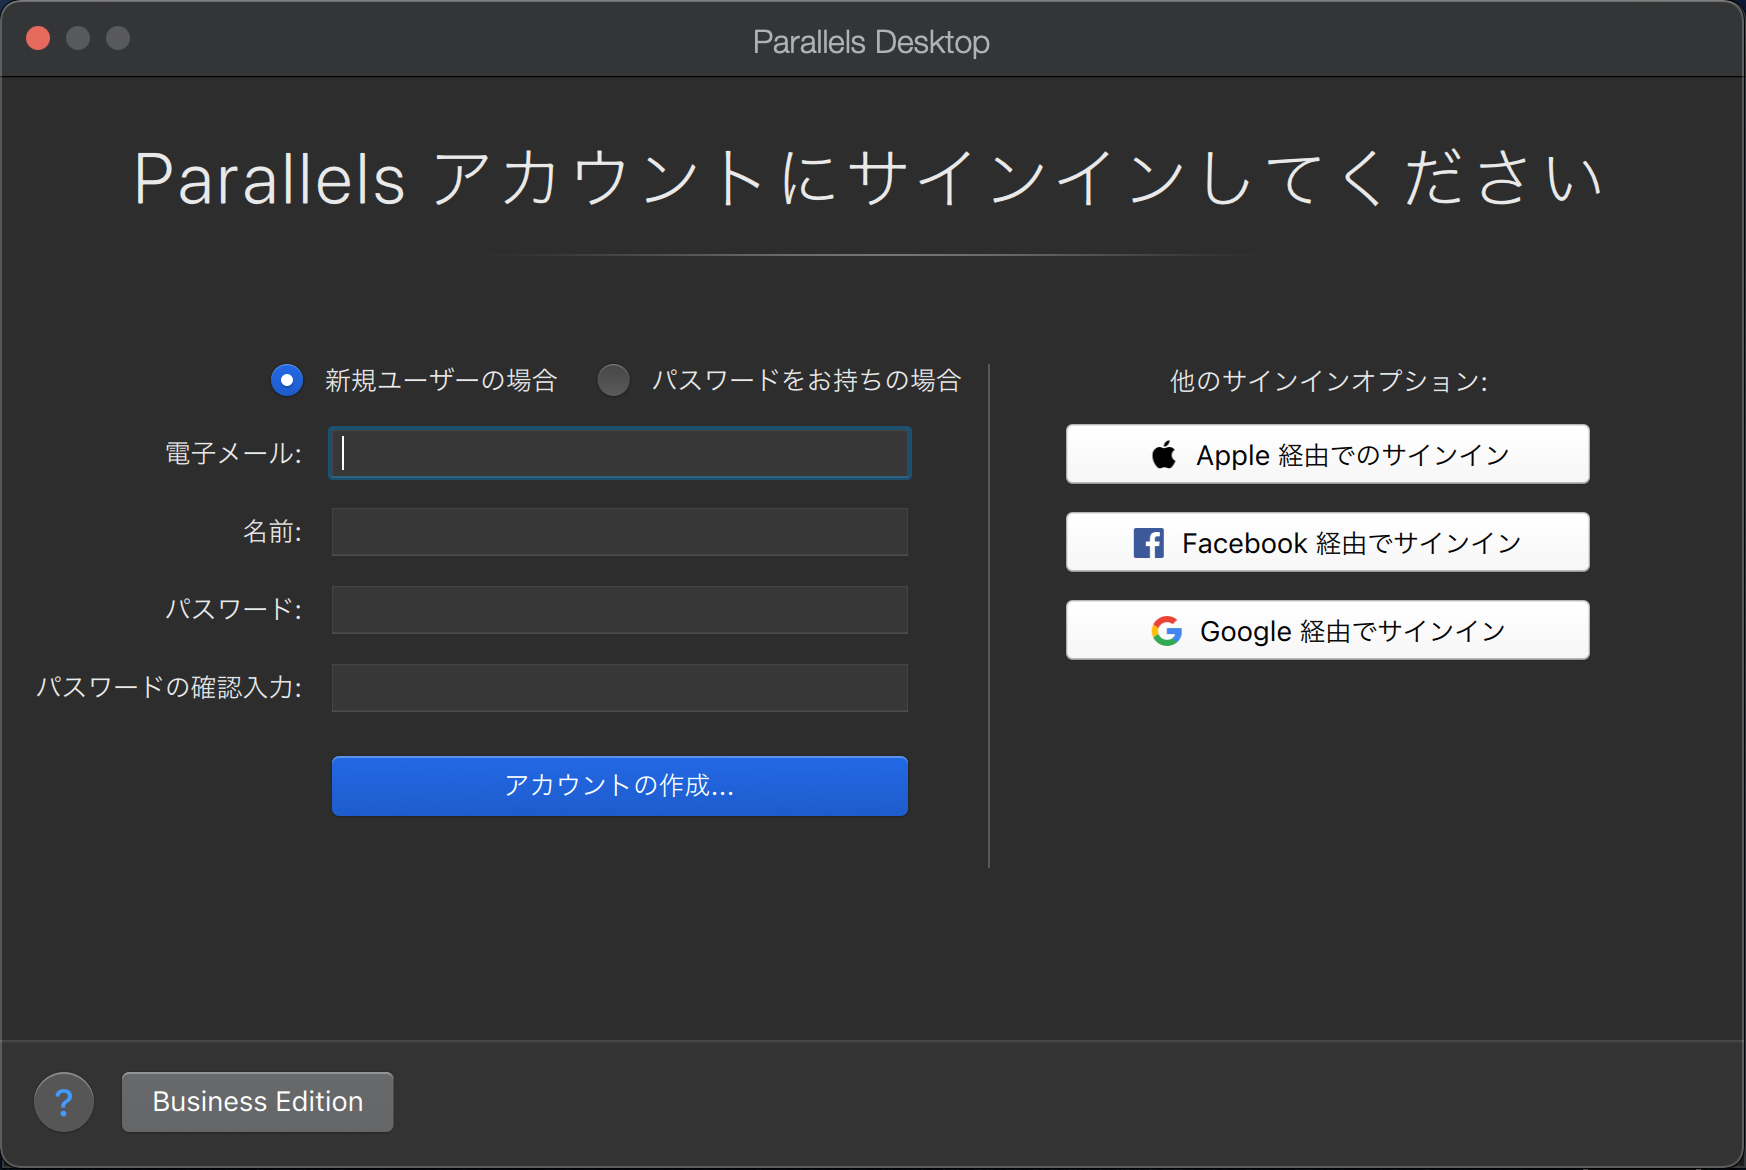This screenshot has height=1170, width=1746.
Task: Click the パスワードの確認入力 field
Action: click(619, 687)
